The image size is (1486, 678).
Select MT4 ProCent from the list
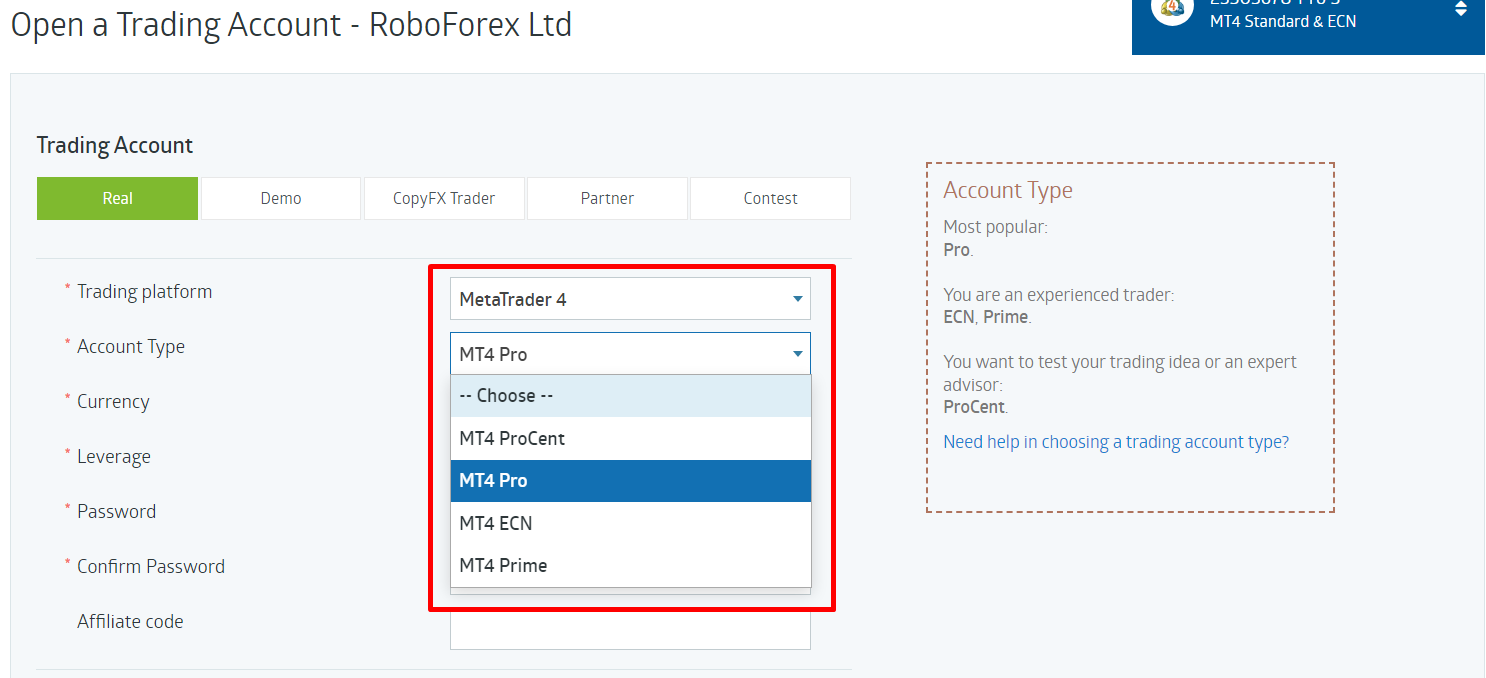[x=630, y=438]
